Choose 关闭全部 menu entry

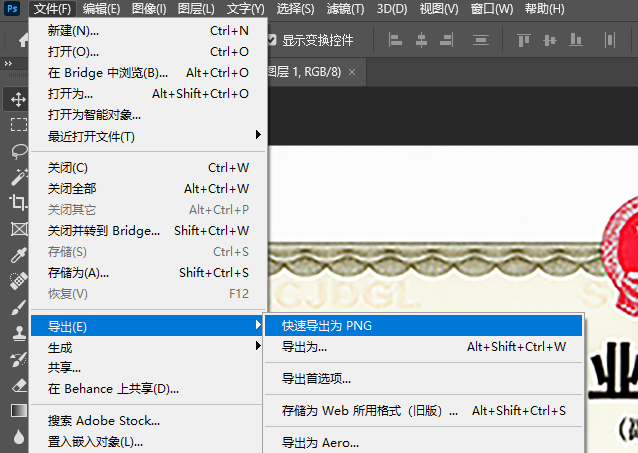pos(148,189)
